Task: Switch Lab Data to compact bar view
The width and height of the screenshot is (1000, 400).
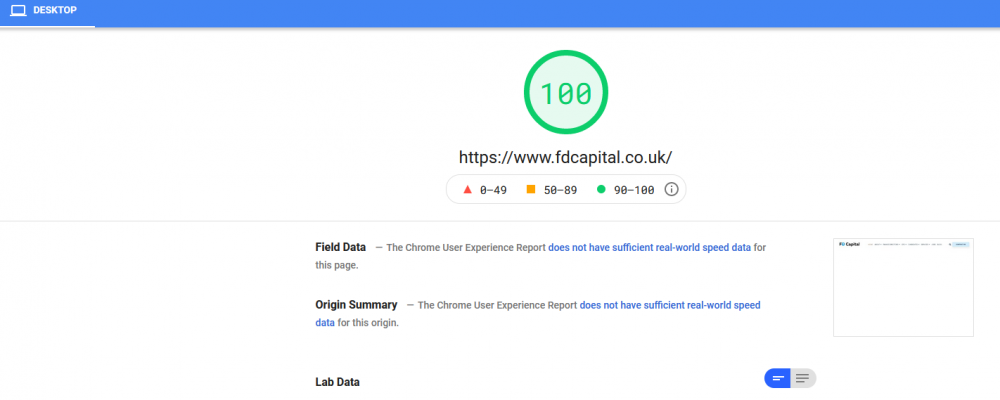Action: tap(777, 378)
